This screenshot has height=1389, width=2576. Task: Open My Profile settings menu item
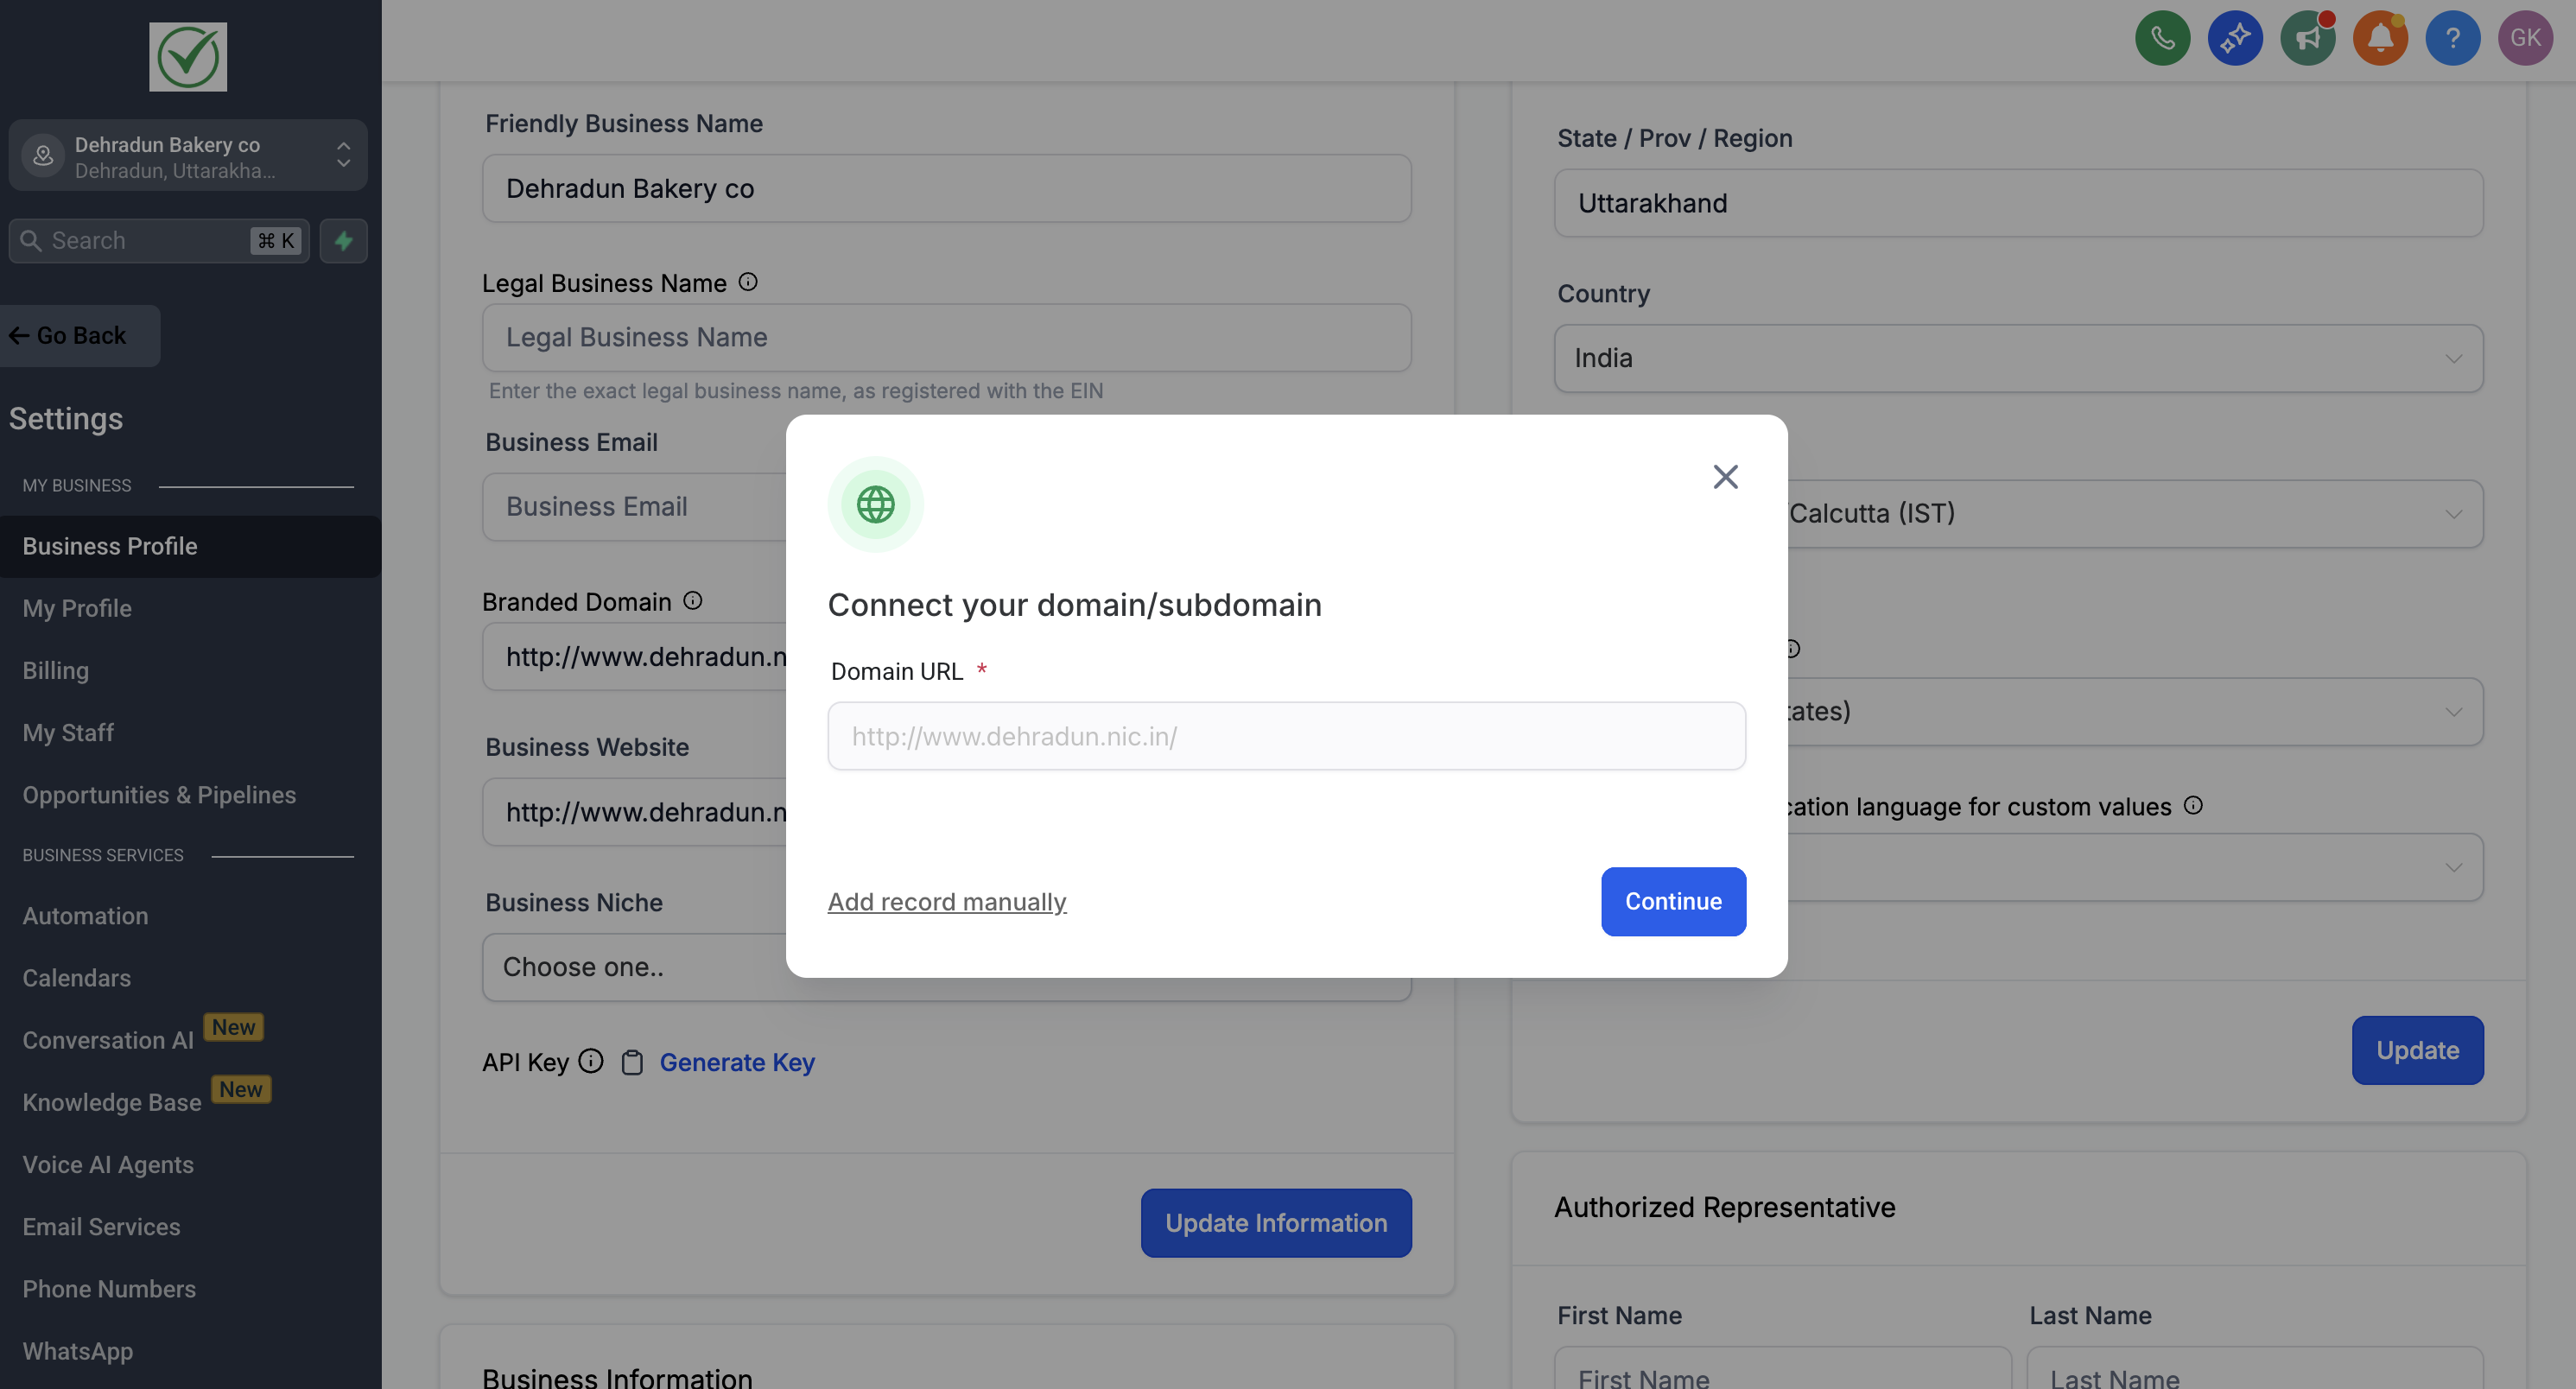(x=77, y=608)
